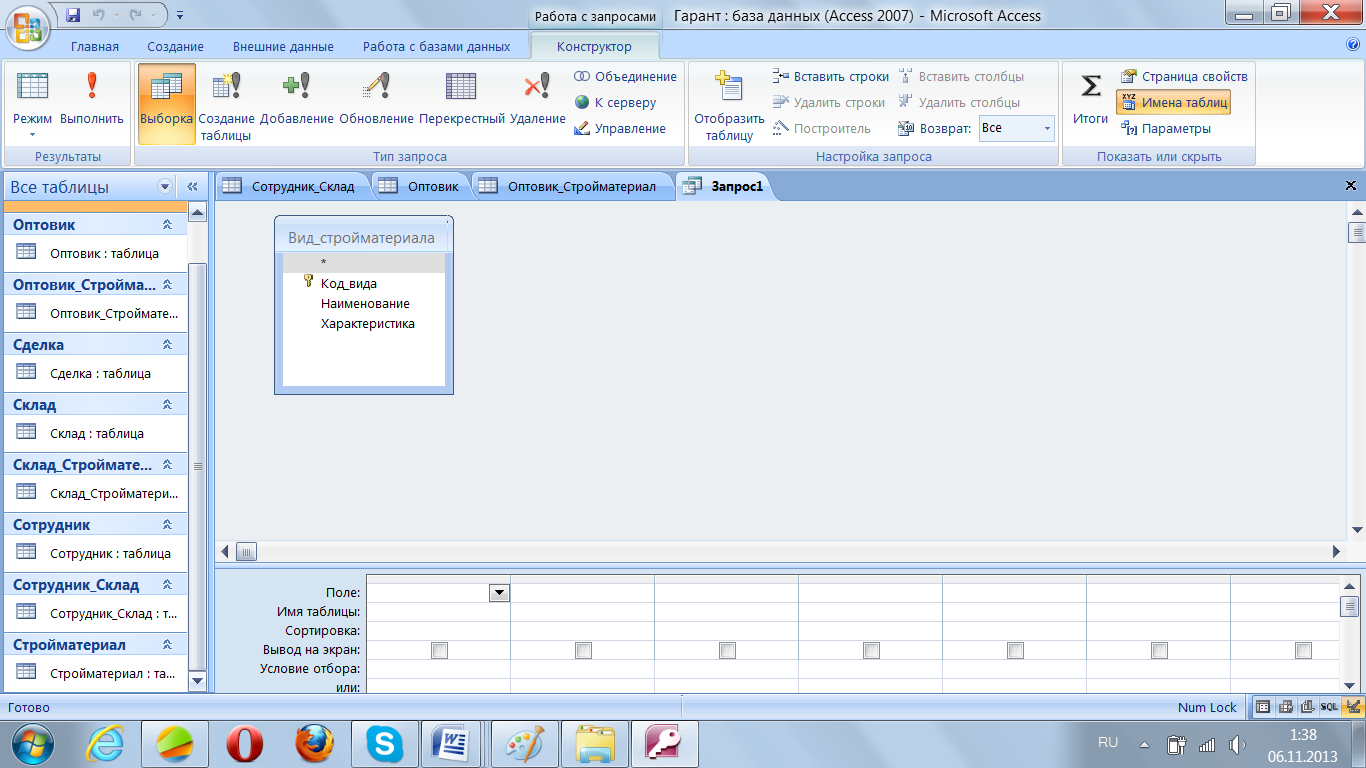Open the Все таблицы navigation dropdown

(x=165, y=187)
